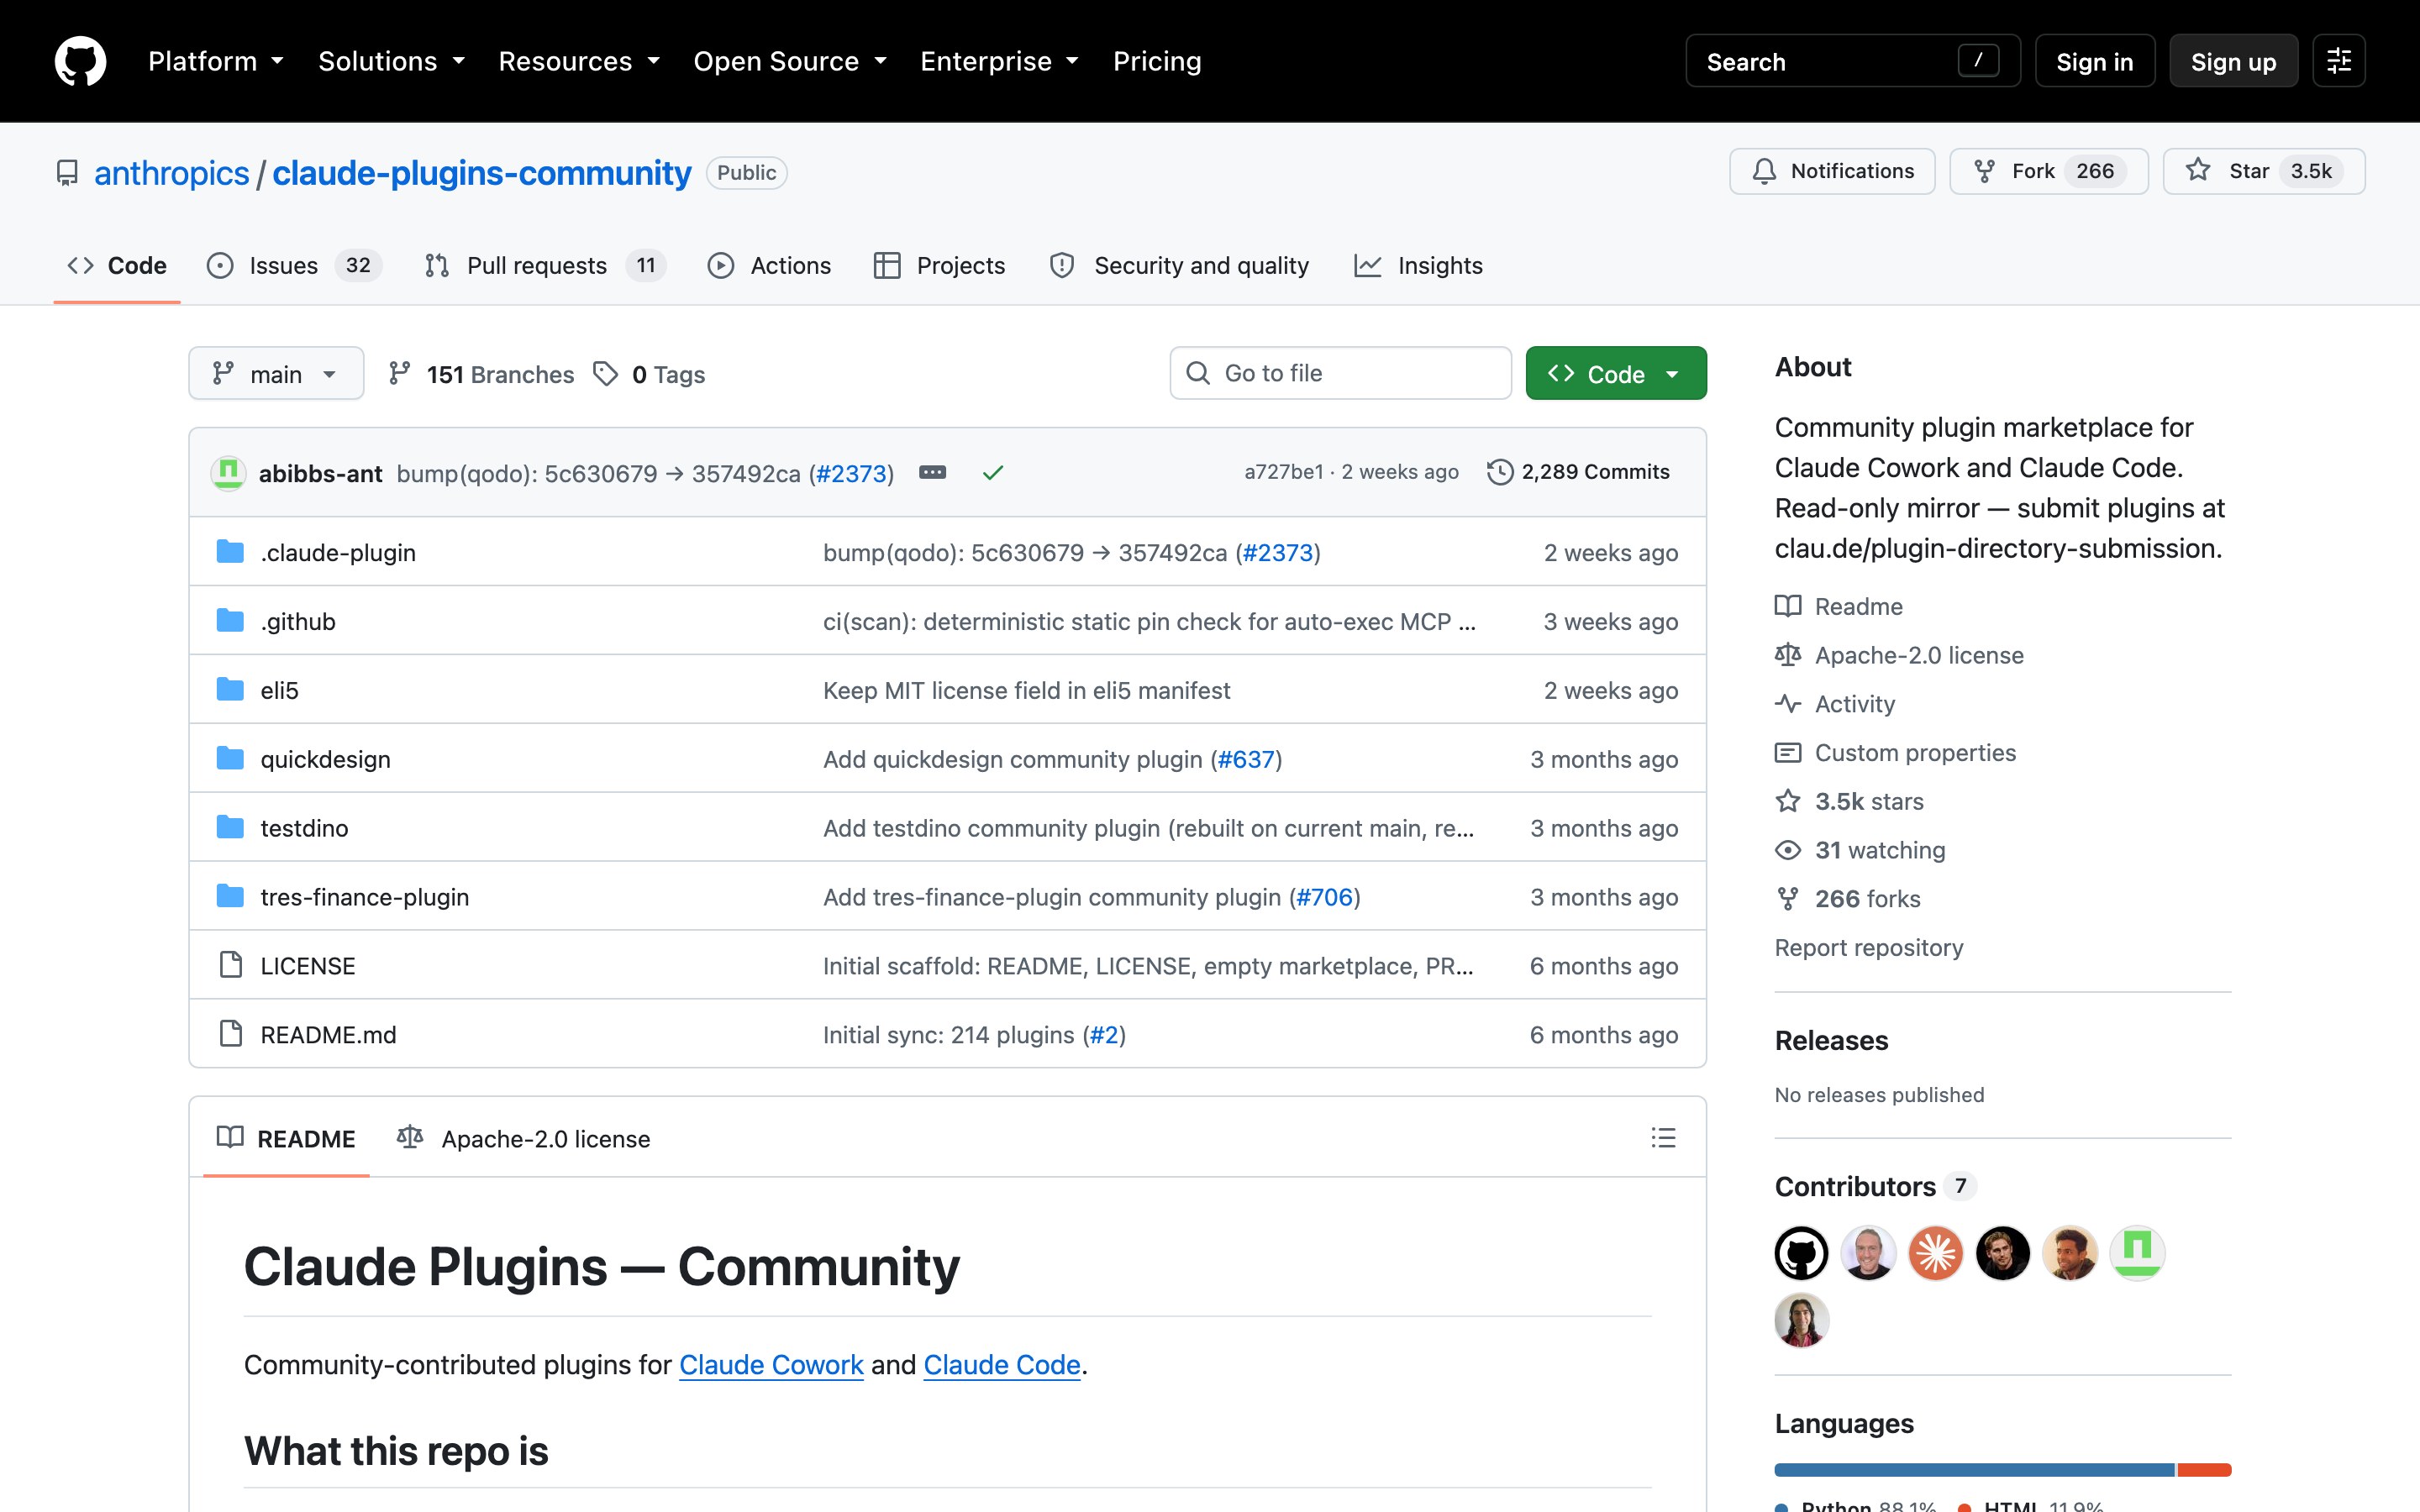Switch to the Issues tab
This screenshot has width=2420, height=1512.
(294, 265)
